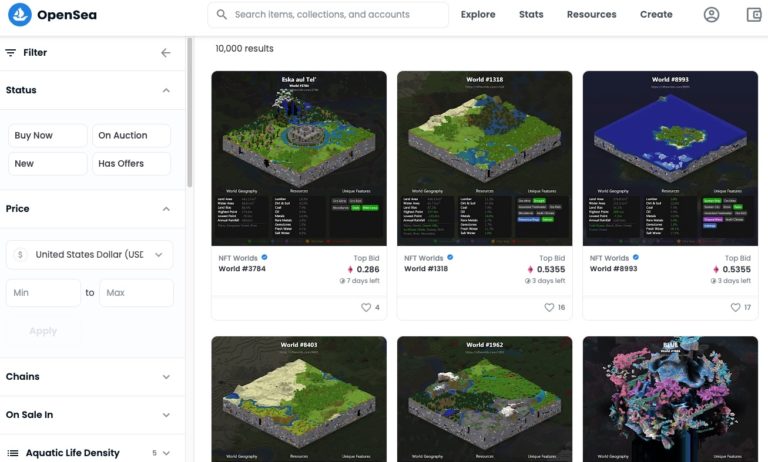Image resolution: width=768 pixels, height=462 pixels.
Task: Toggle the New status filter
Action: point(48,164)
